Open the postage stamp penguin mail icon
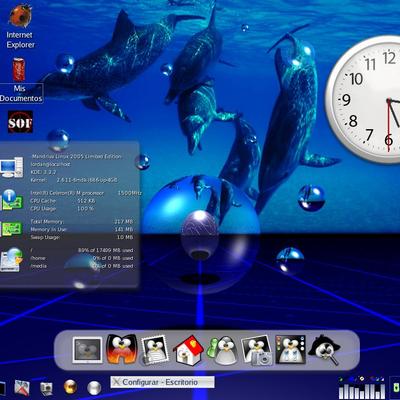The width and height of the screenshot is (400, 400). pos(154,350)
